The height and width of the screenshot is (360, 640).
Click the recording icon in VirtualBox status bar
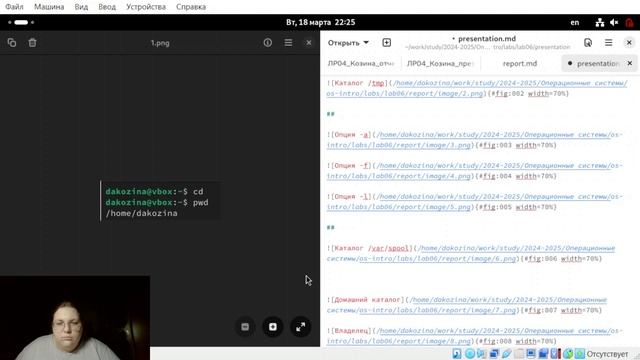click(x=543, y=354)
